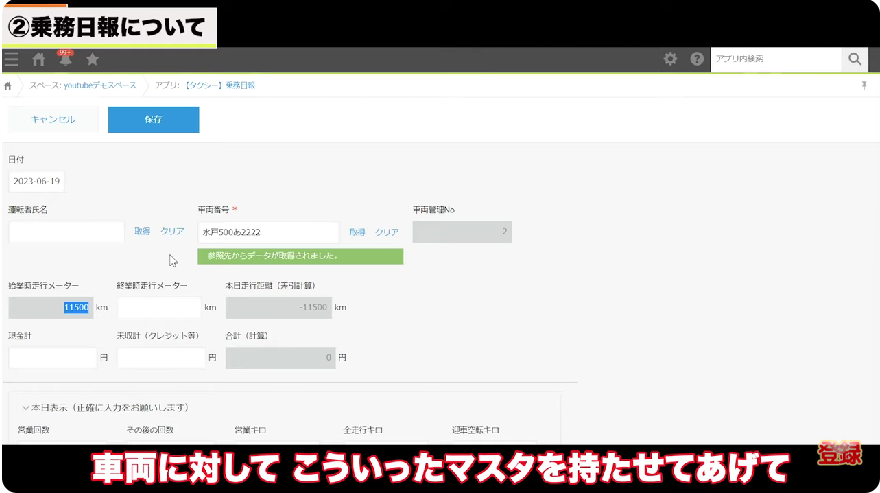This screenshot has width=880, height=493.
Task: Open the 日付 date field
Action: click(x=36, y=182)
